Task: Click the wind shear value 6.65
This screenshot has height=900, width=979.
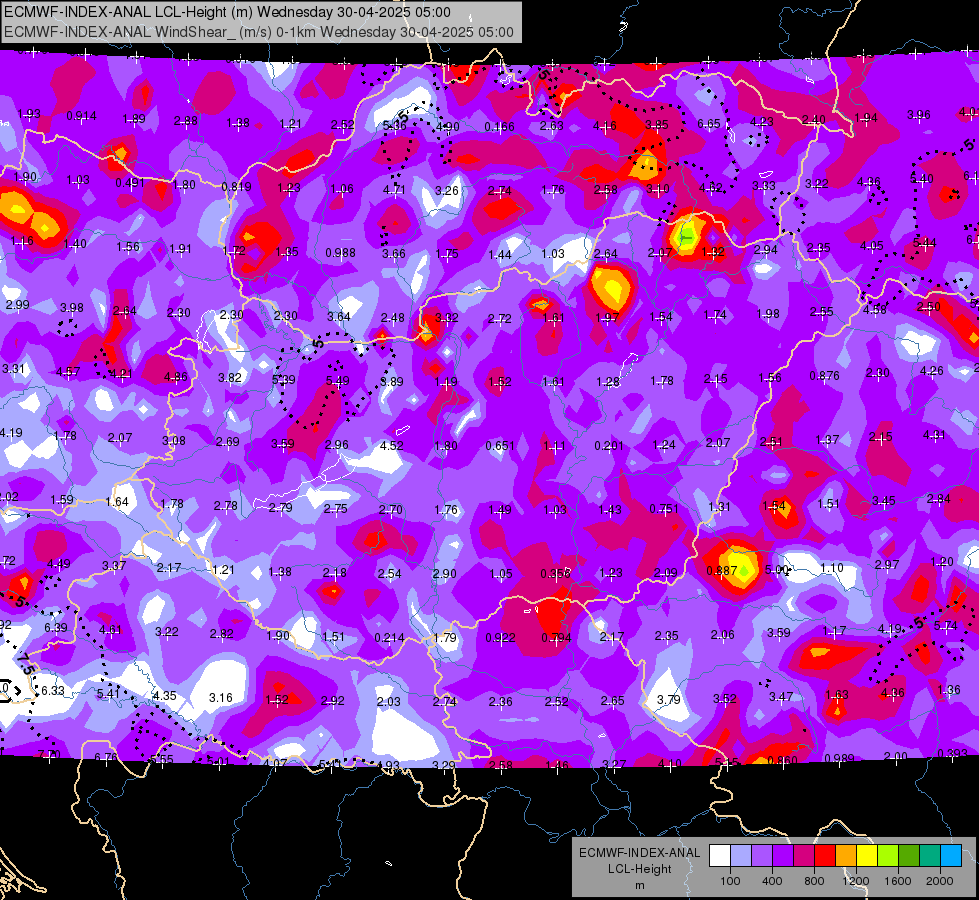Action: [x=709, y=124]
